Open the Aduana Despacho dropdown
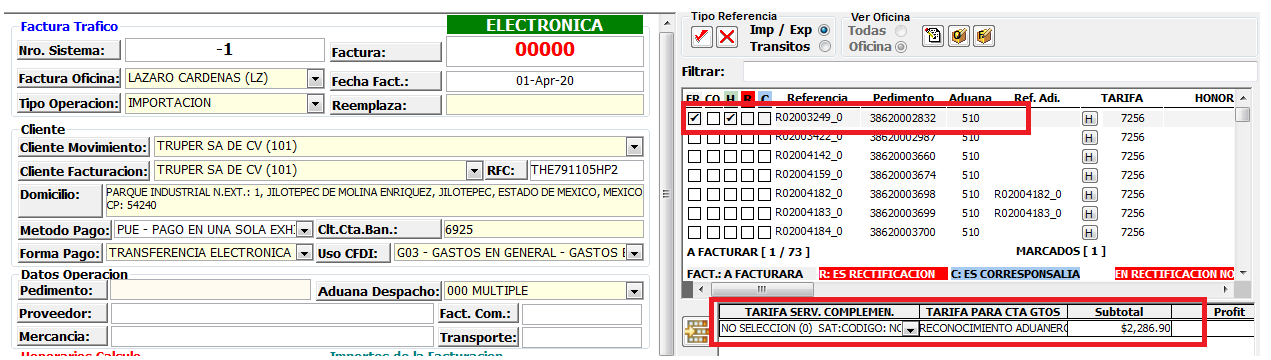This screenshot has width=1271, height=360. (x=633, y=291)
